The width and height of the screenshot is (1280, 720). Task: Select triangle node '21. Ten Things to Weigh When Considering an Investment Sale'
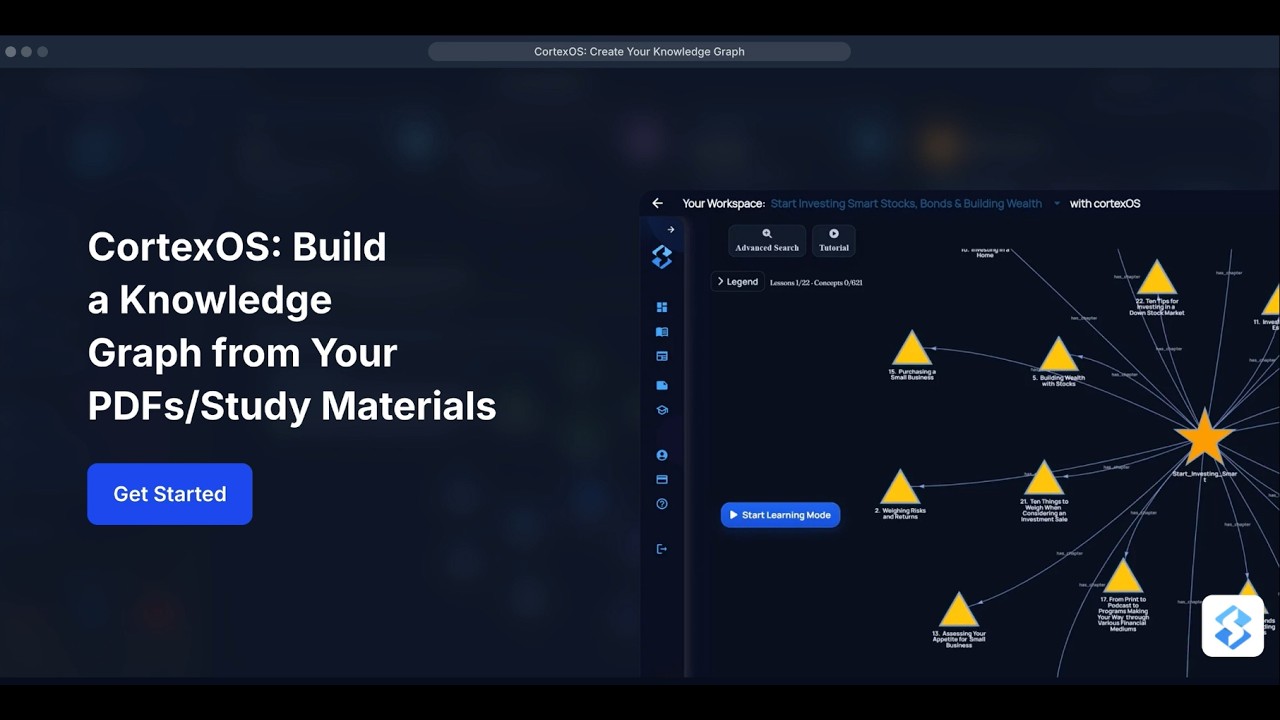[x=1043, y=479]
